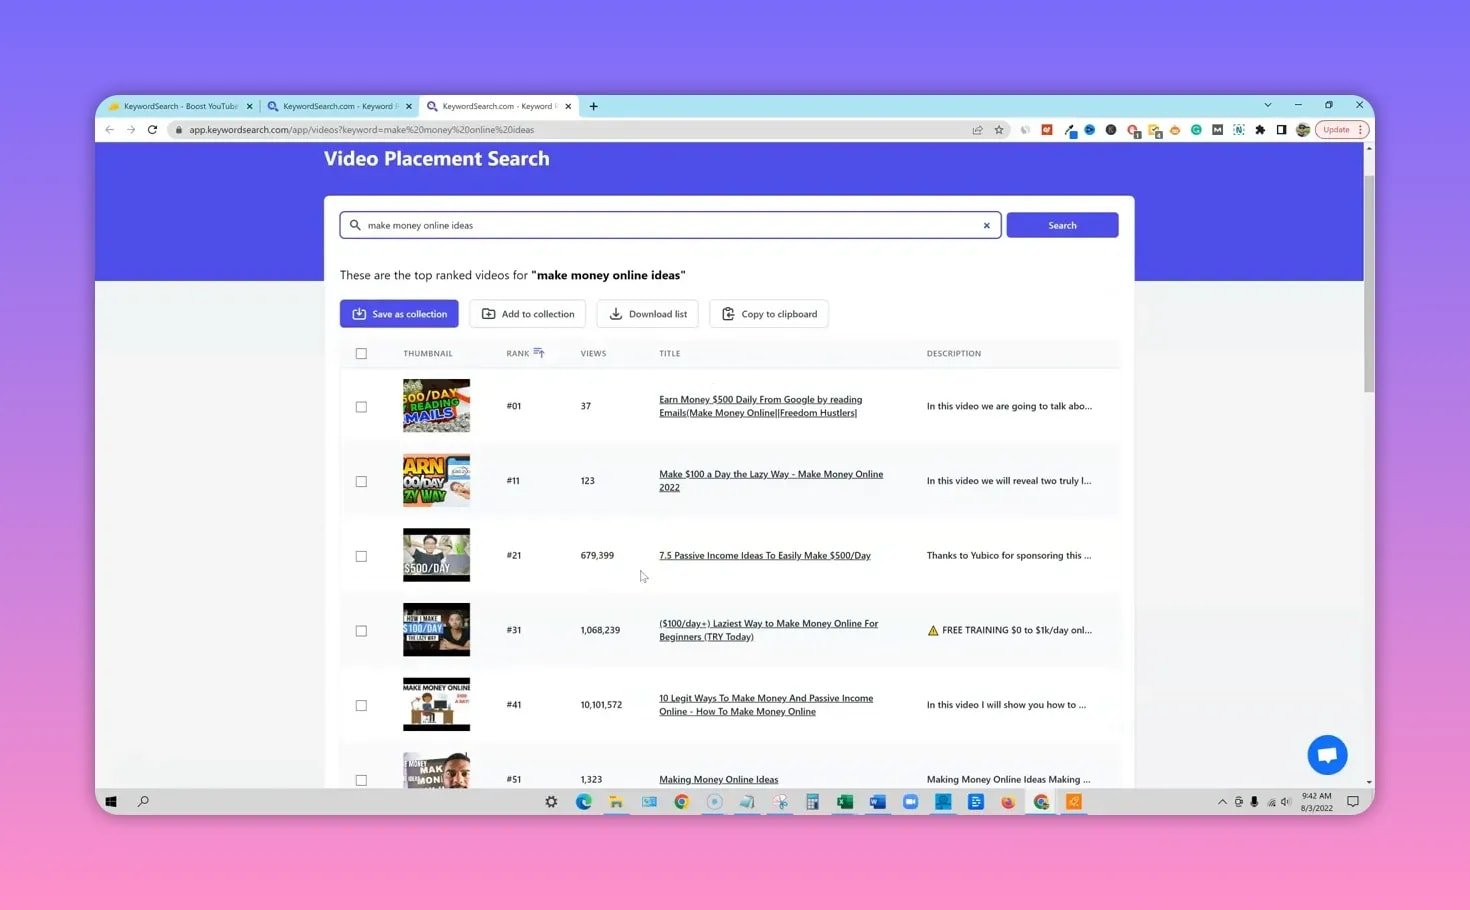Click the 7.5 Passive Income Ideas thumbnail

(x=436, y=555)
